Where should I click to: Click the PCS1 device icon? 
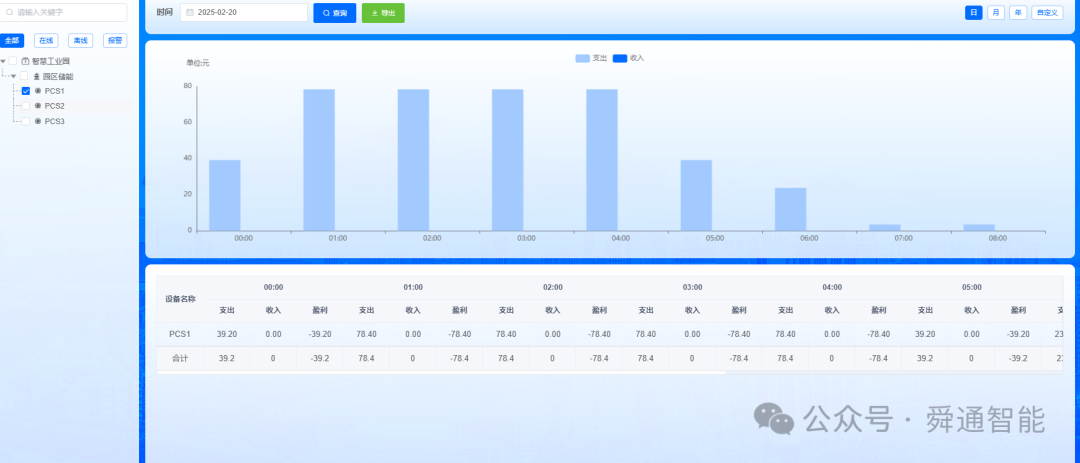(x=38, y=91)
